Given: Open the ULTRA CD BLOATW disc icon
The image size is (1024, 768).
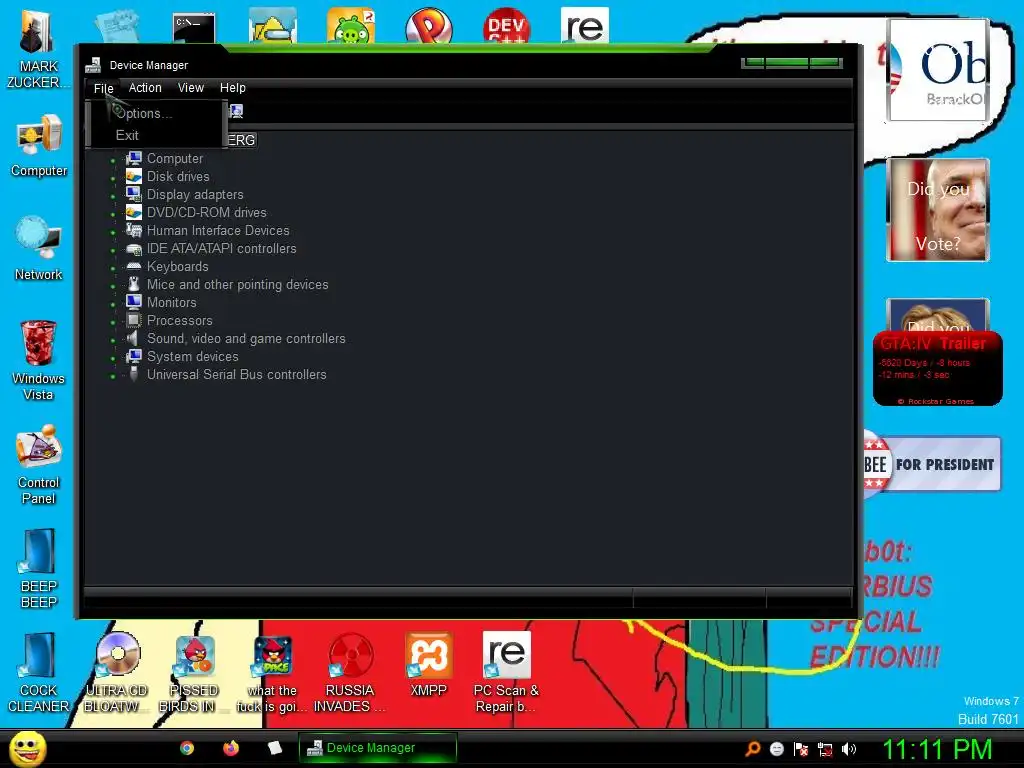Looking at the screenshot, I should (x=117, y=673).
